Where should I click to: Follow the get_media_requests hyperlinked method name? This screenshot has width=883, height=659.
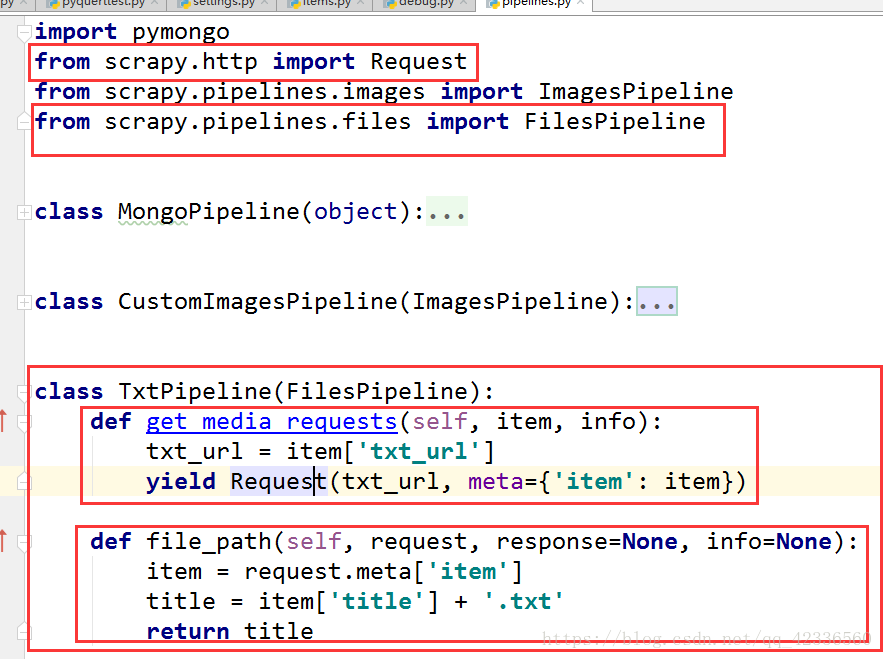point(271,422)
